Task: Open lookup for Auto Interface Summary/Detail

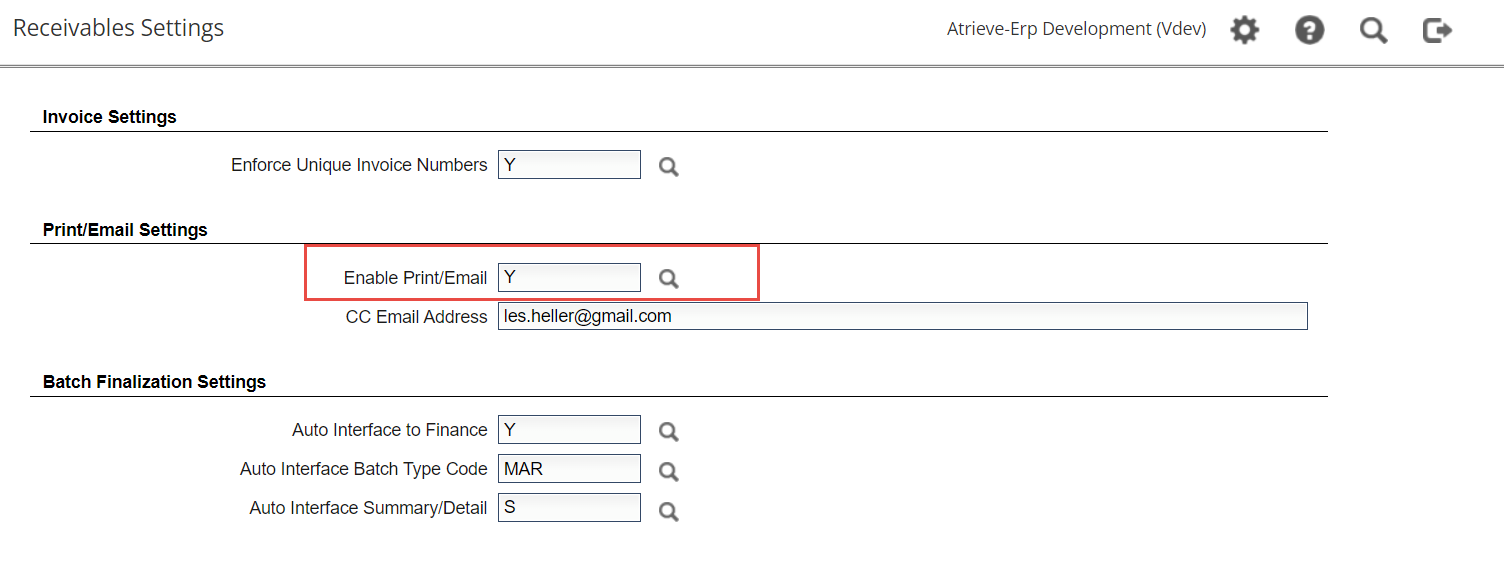Action: coord(669,511)
